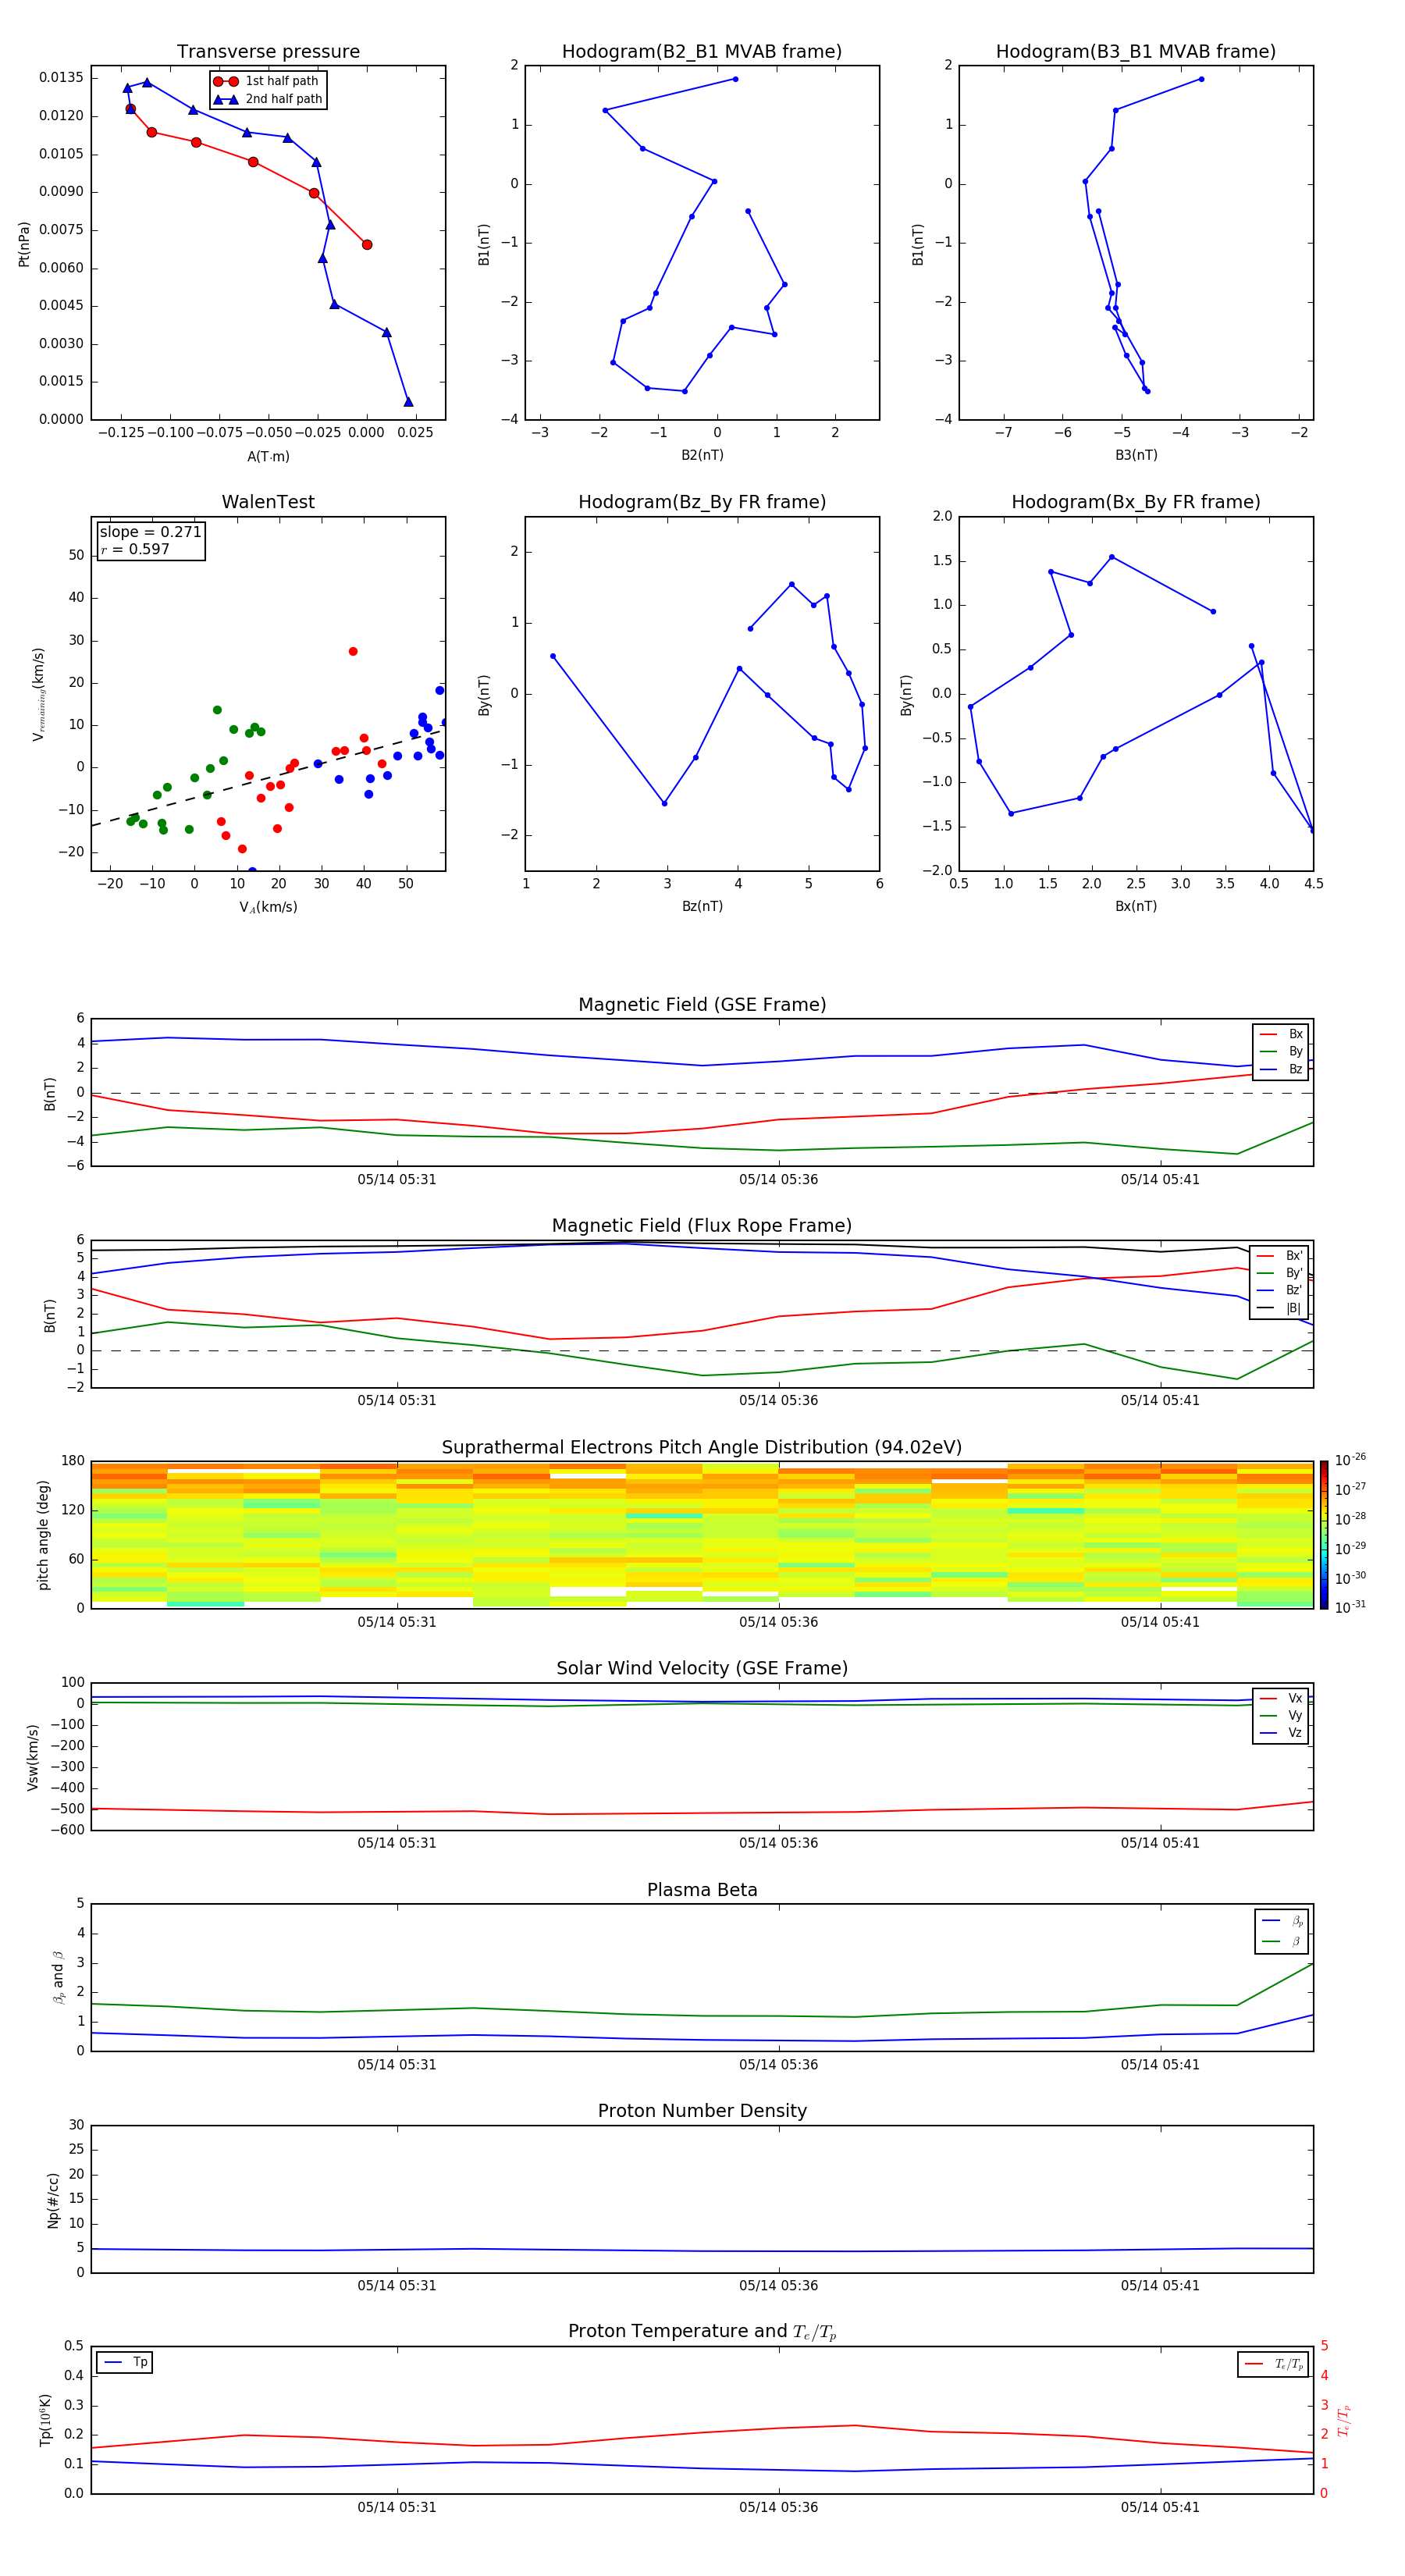Click the "slope = 0.271" annotation
Viewport: 1405px width, 2576px height.
(151, 532)
